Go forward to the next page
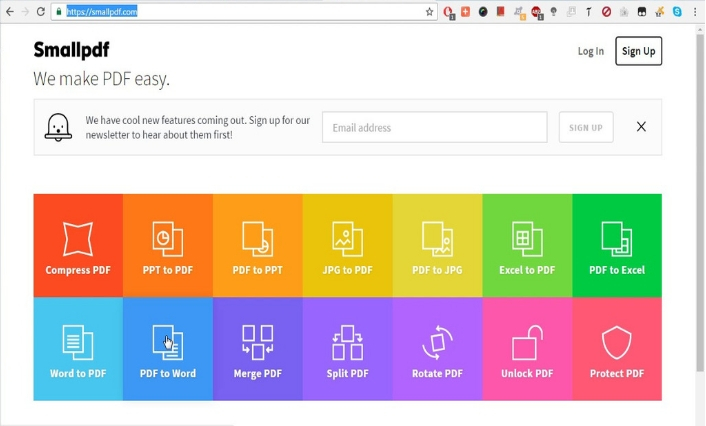Viewport: 706px width, 426px height. coord(25,12)
